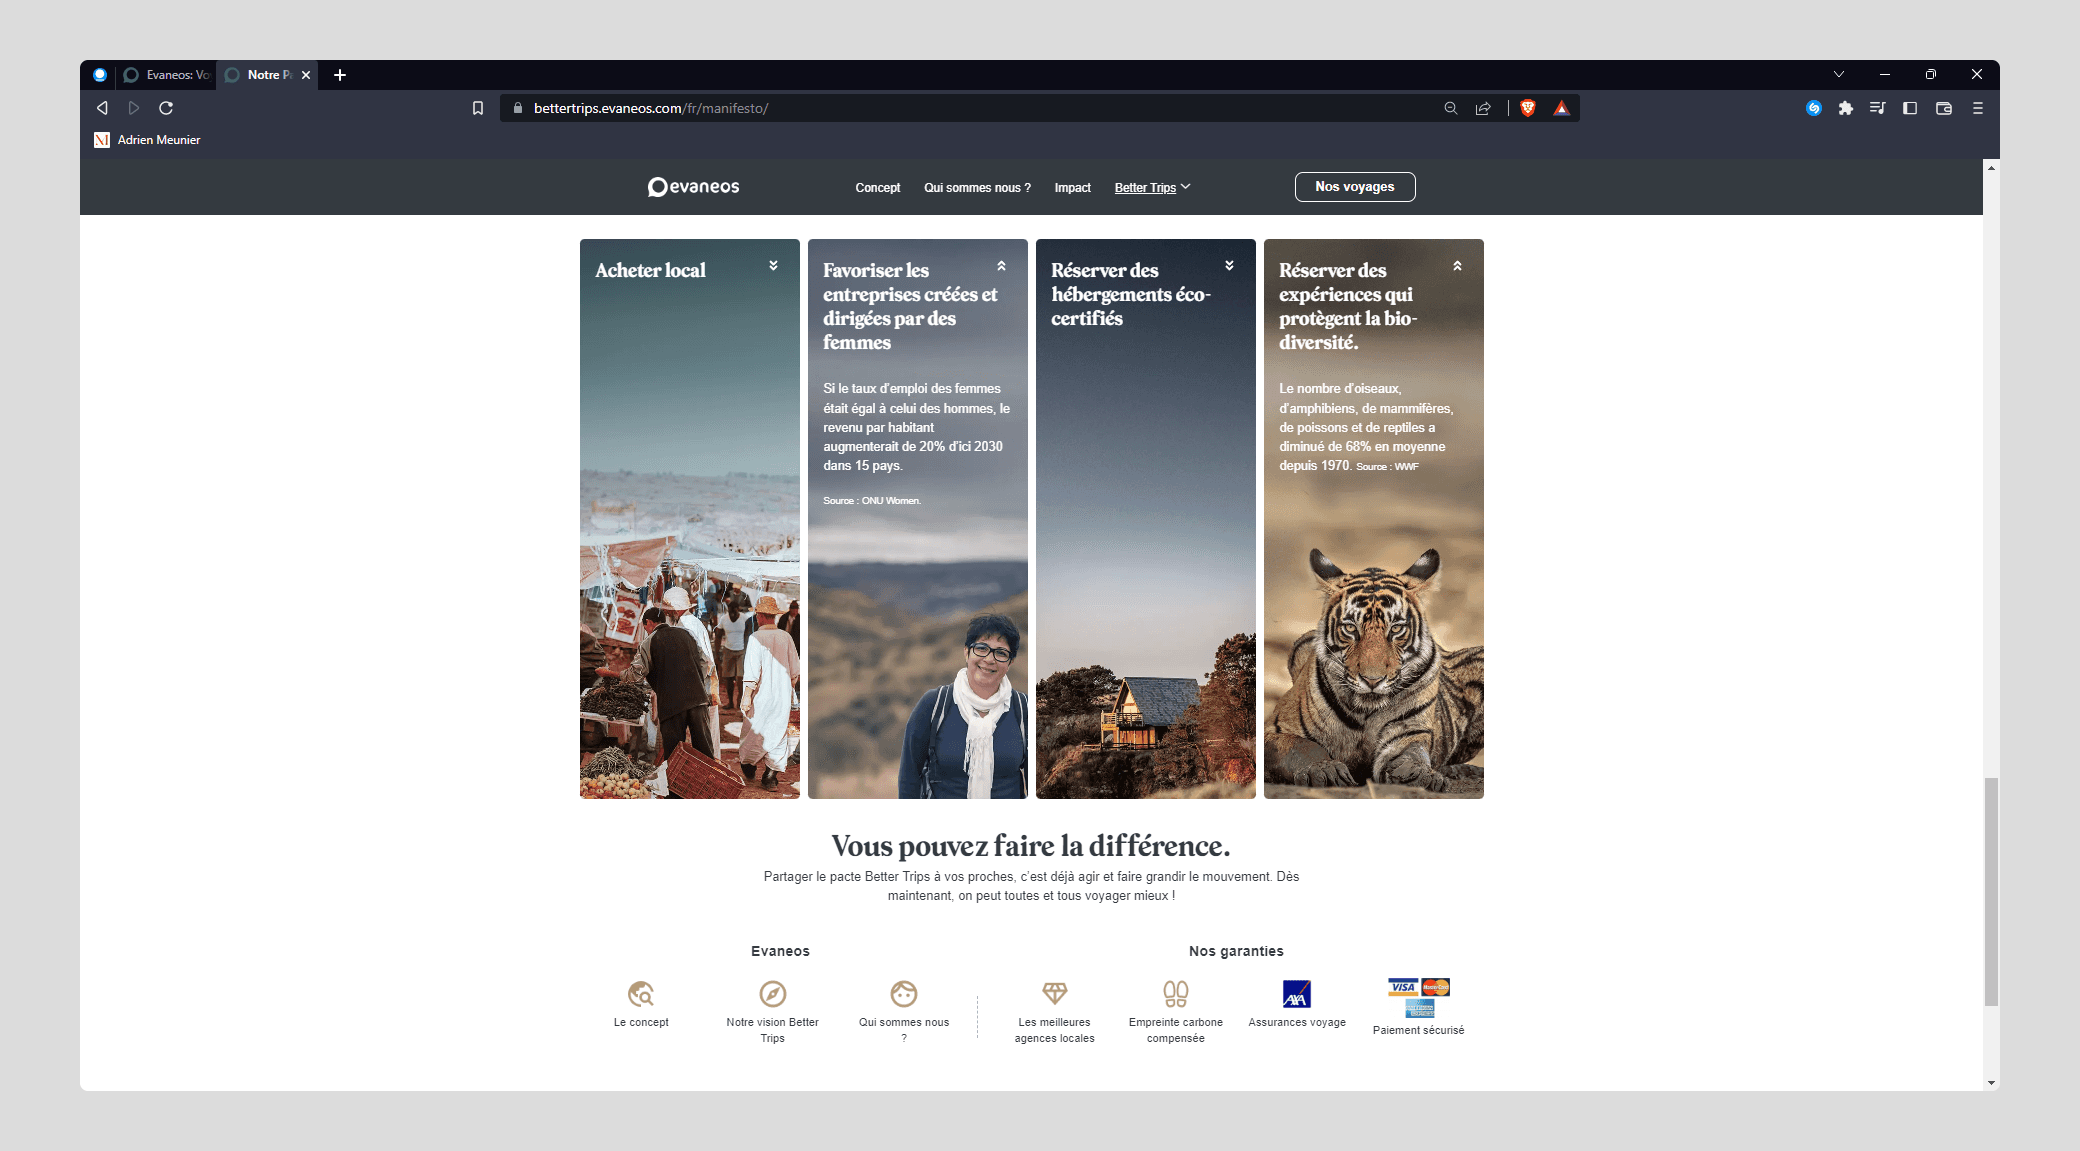This screenshot has width=2080, height=1151.
Task: Toggle the browser sidebar panel
Action: click(1909, 108)
